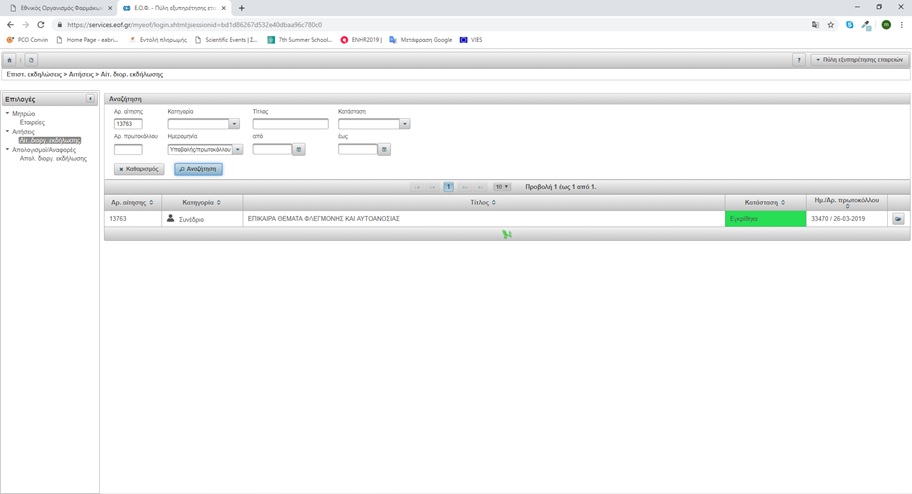The image size is (912, 494).
Task: Sort the table by Αρ. αίτησης column
Action: tap(132, 203)
